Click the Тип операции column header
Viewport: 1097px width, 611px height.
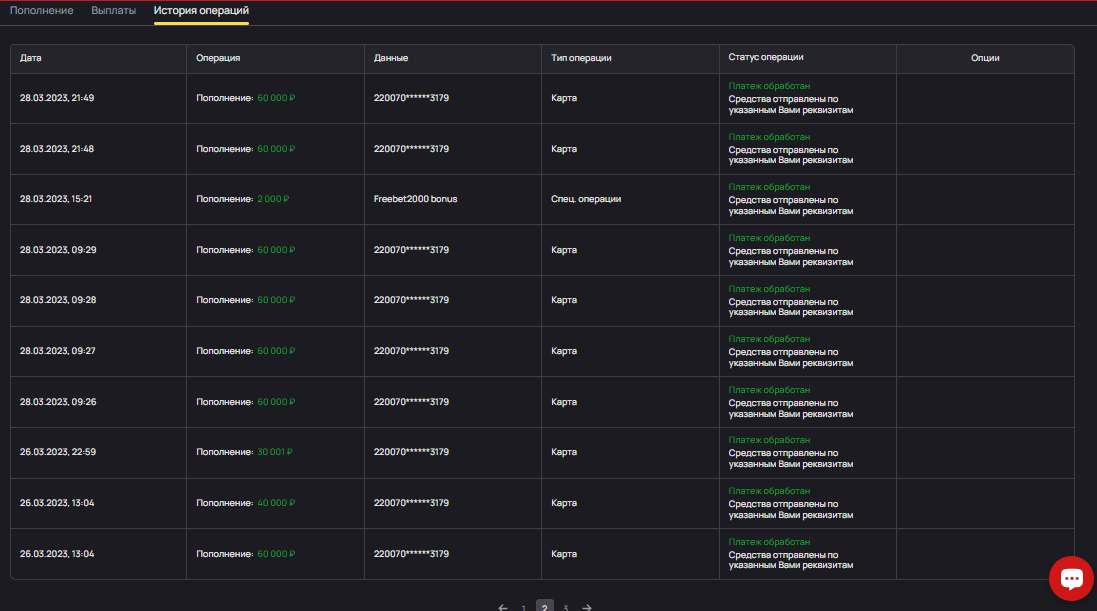[x=581, y=58]
